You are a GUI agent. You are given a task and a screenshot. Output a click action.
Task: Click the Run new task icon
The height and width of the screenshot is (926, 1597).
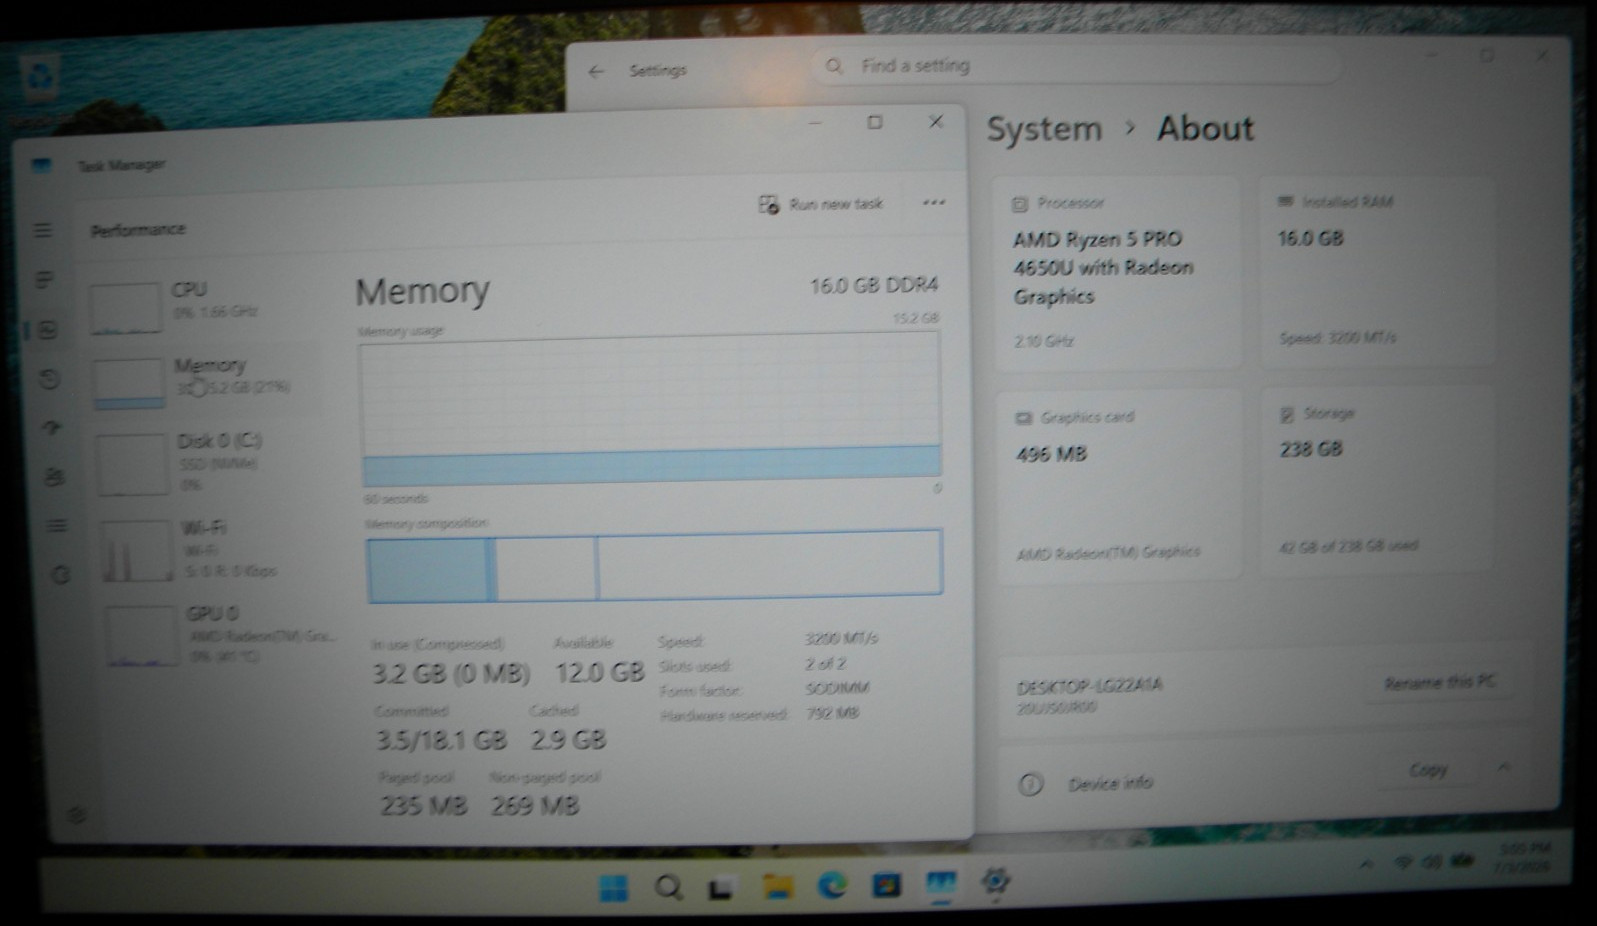pos(768,205)
